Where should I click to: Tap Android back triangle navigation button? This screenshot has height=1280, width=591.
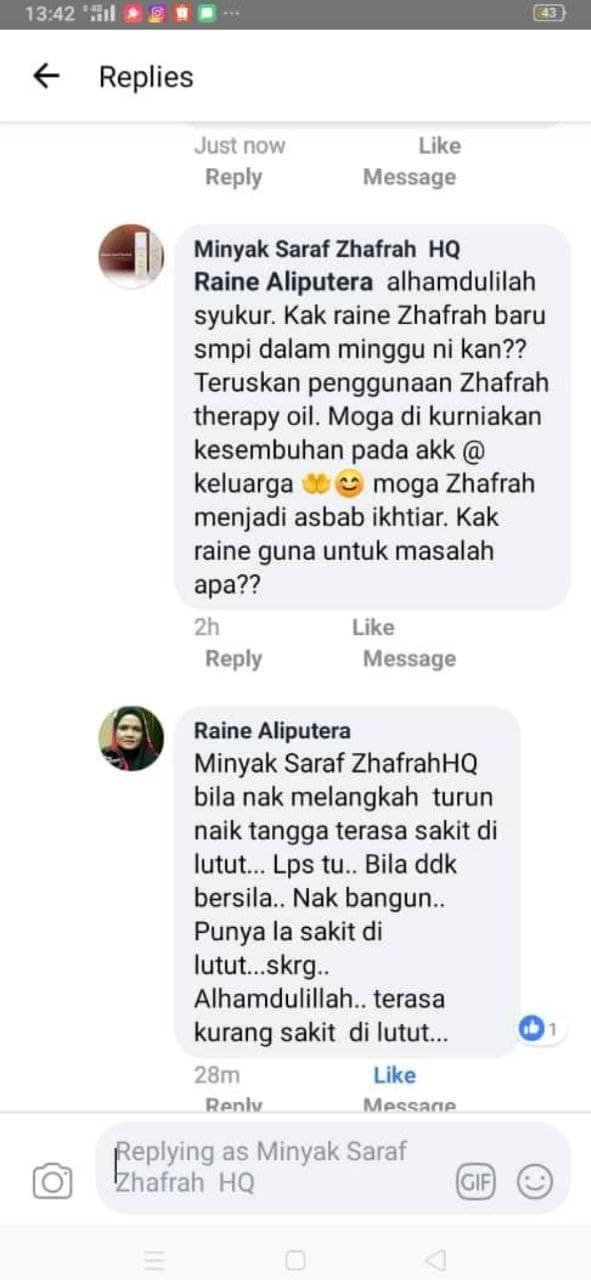[x=435, y=1259]
